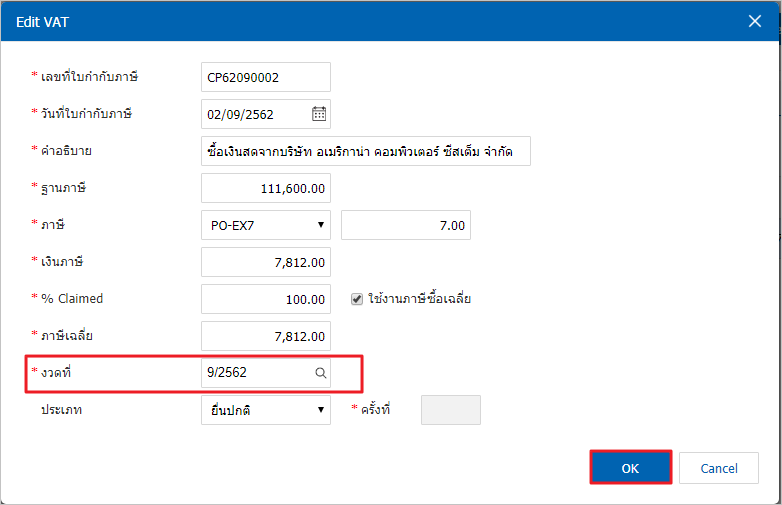Screen dimensions: 782x505
Task: Click the เงินภาษี label
Action: click(x=62, y=262)
